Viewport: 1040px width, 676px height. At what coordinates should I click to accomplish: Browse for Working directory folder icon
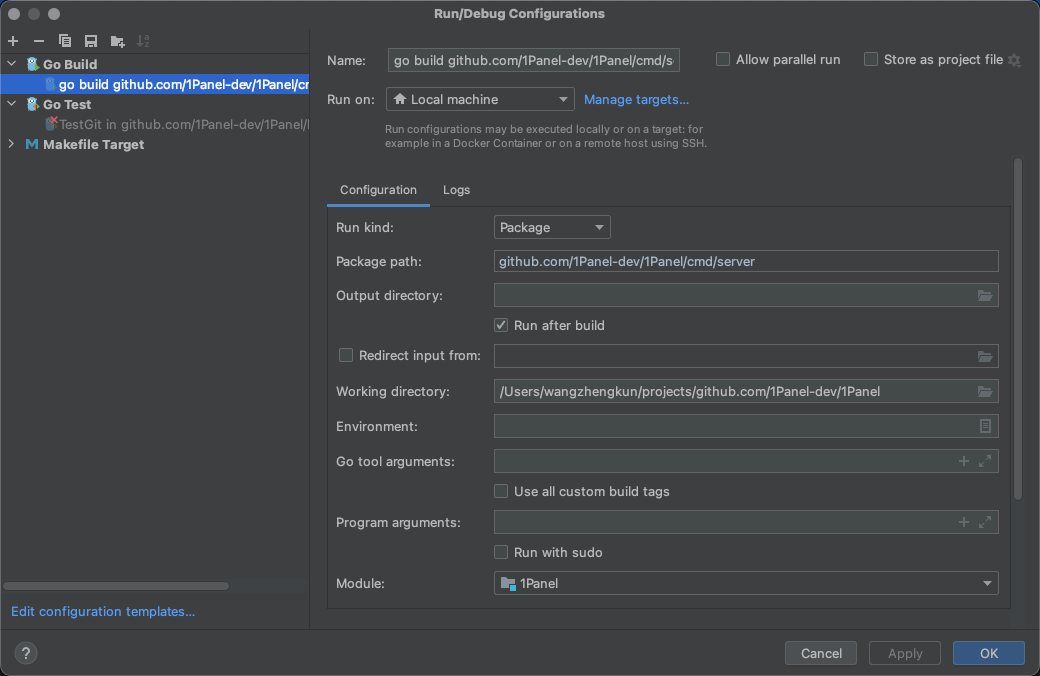pos(985,391)
